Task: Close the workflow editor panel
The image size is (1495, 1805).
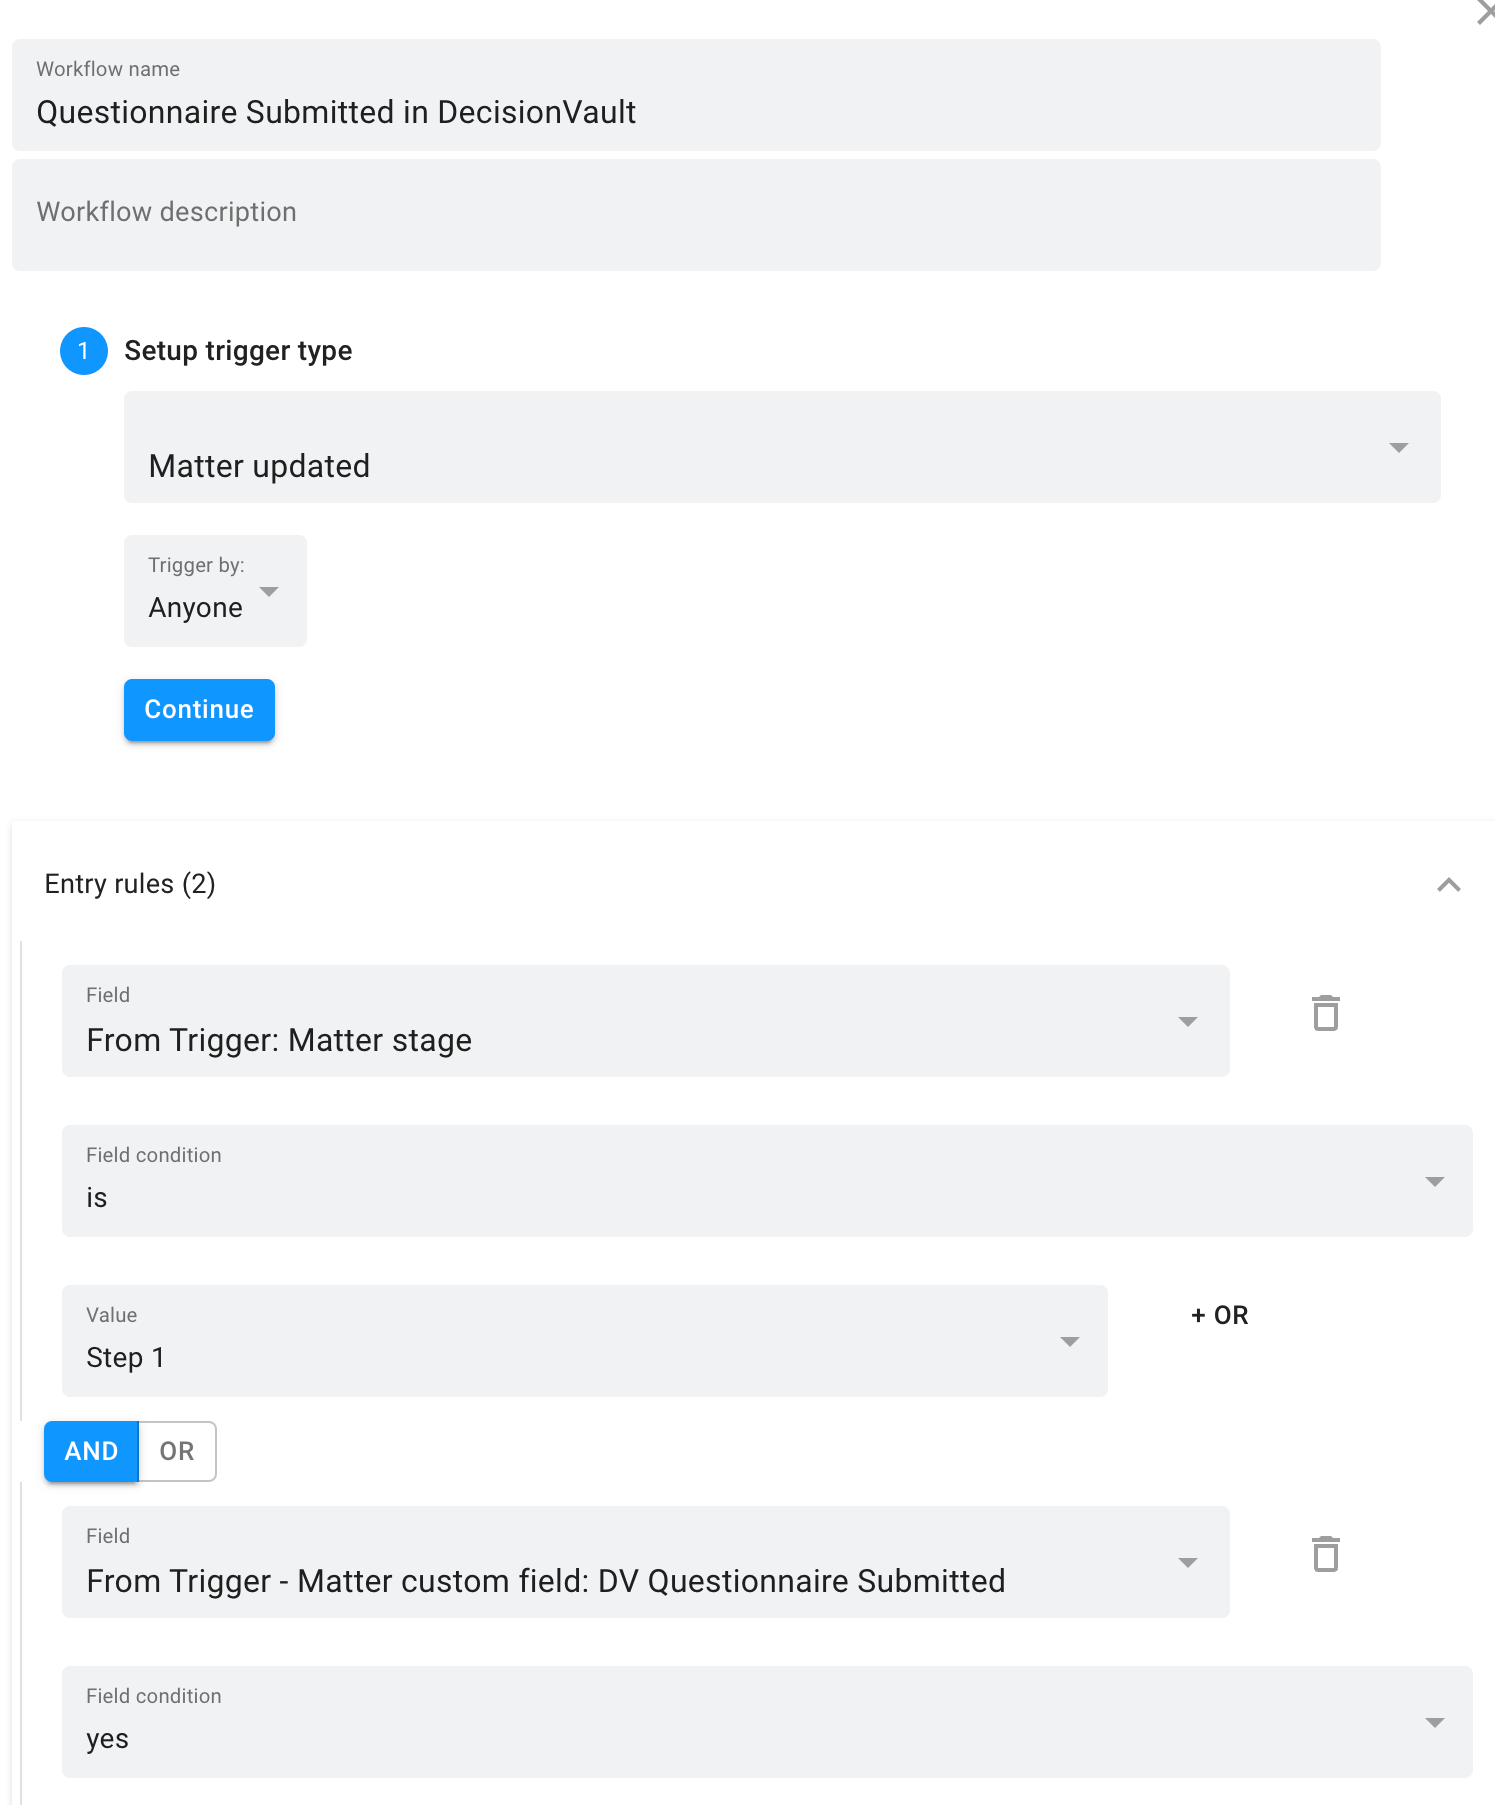Action: pos(1485,12)
